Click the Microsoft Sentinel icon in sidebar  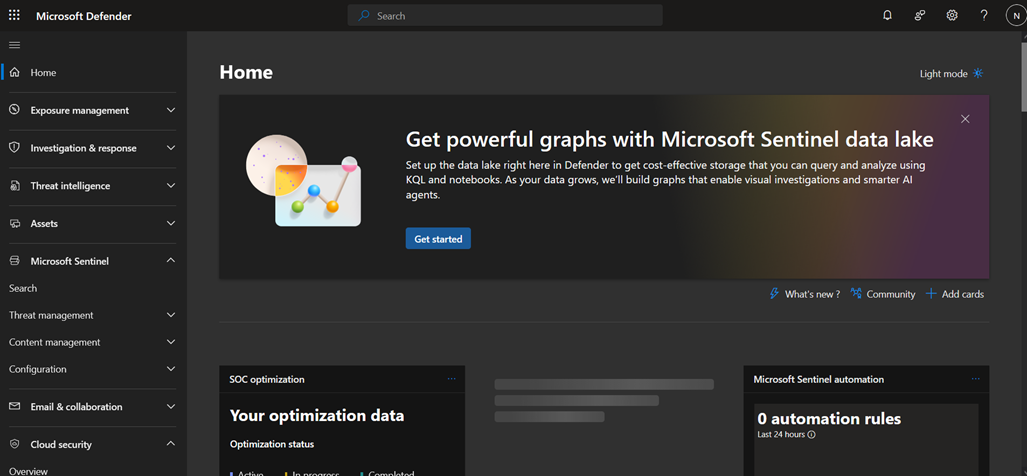(x=14, y=261)
